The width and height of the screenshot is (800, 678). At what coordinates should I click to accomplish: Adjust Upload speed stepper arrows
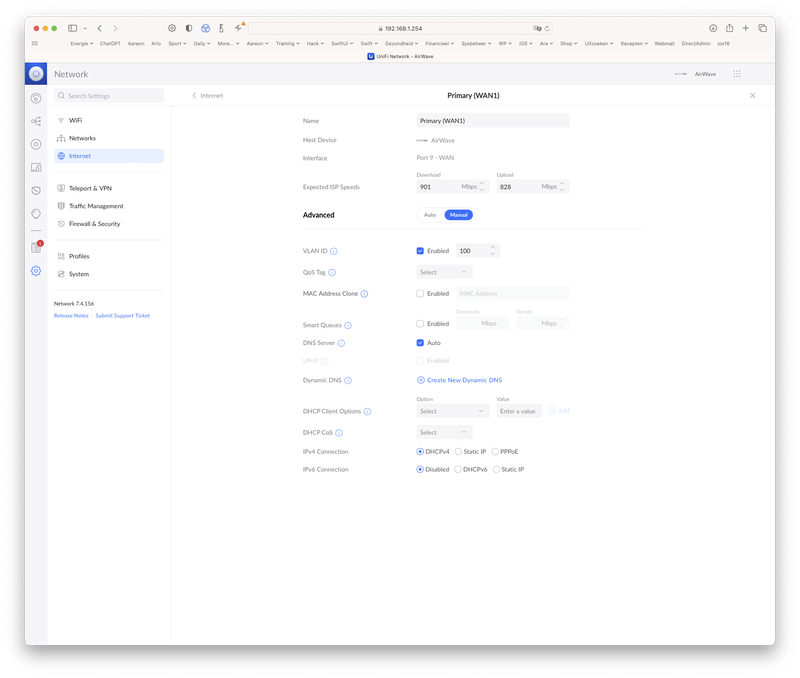point(561,187)
